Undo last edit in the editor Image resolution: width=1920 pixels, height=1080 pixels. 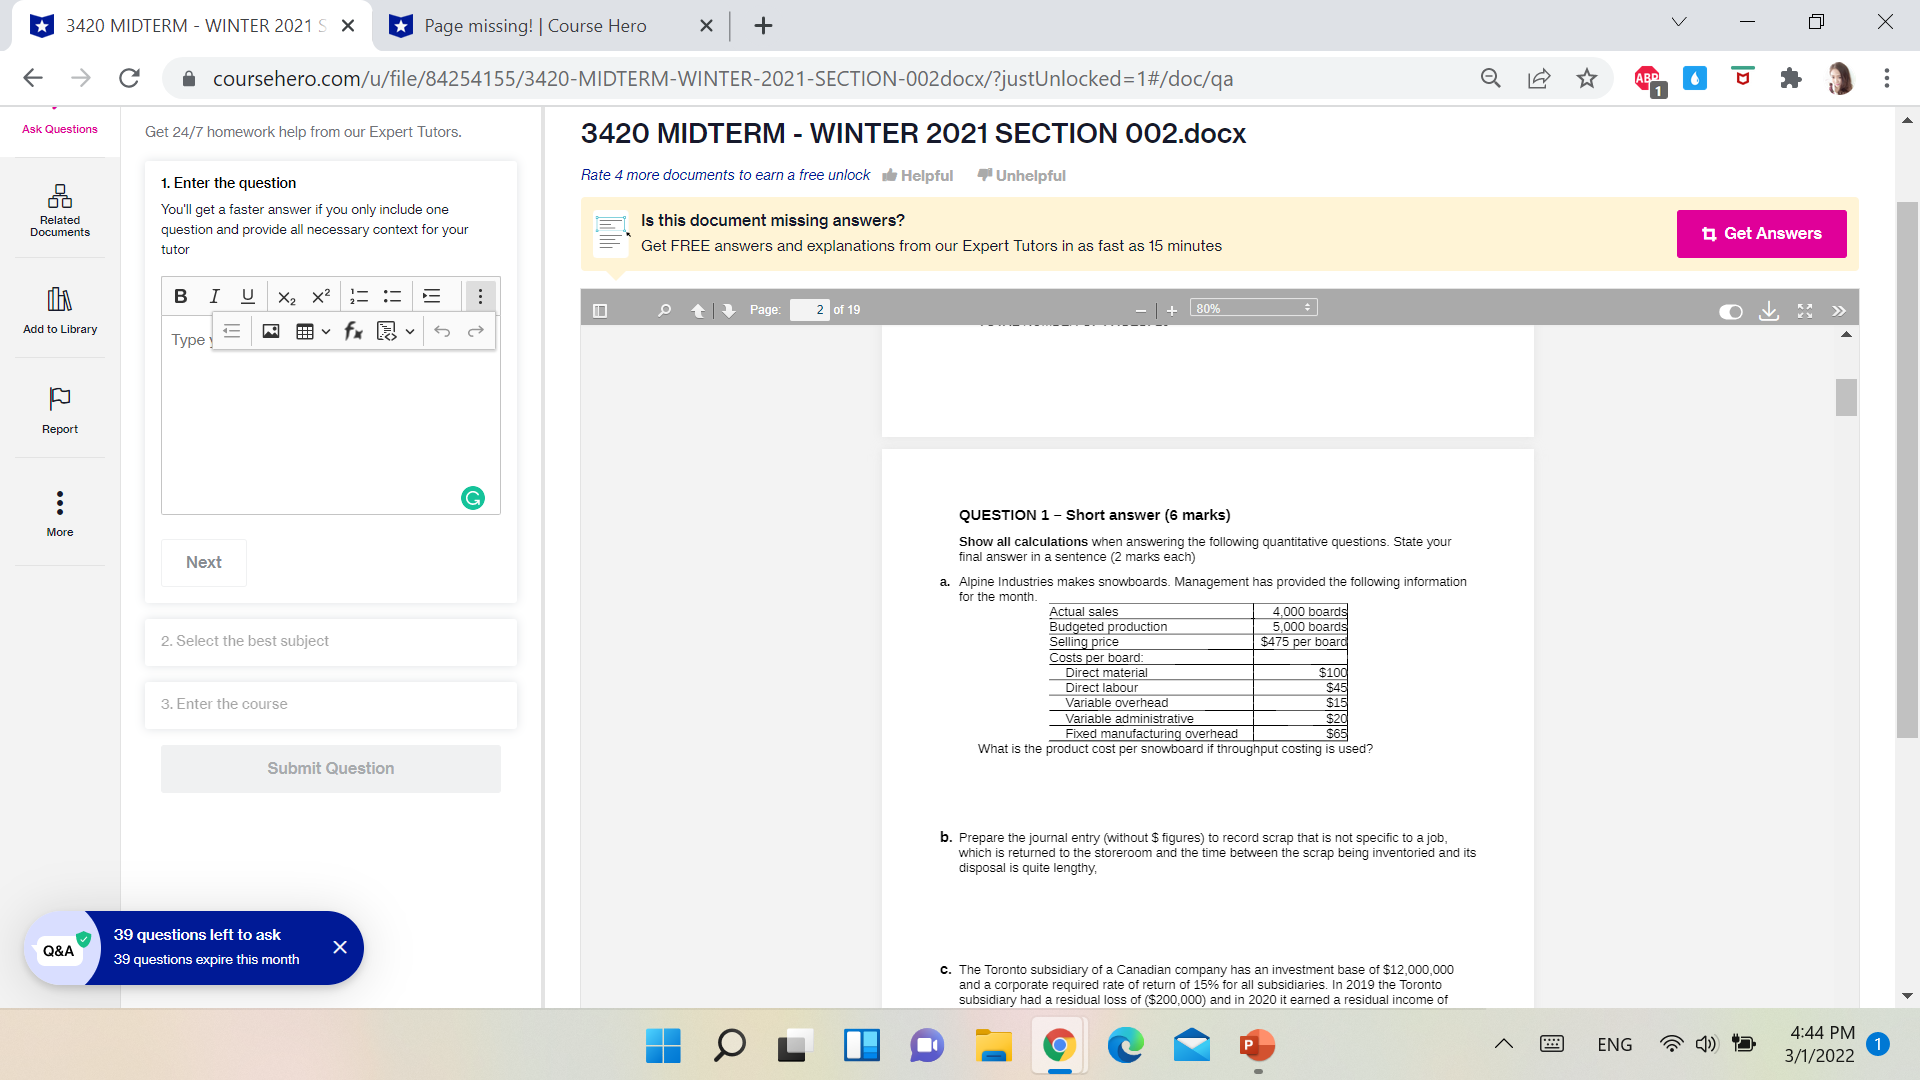point(443,331)
